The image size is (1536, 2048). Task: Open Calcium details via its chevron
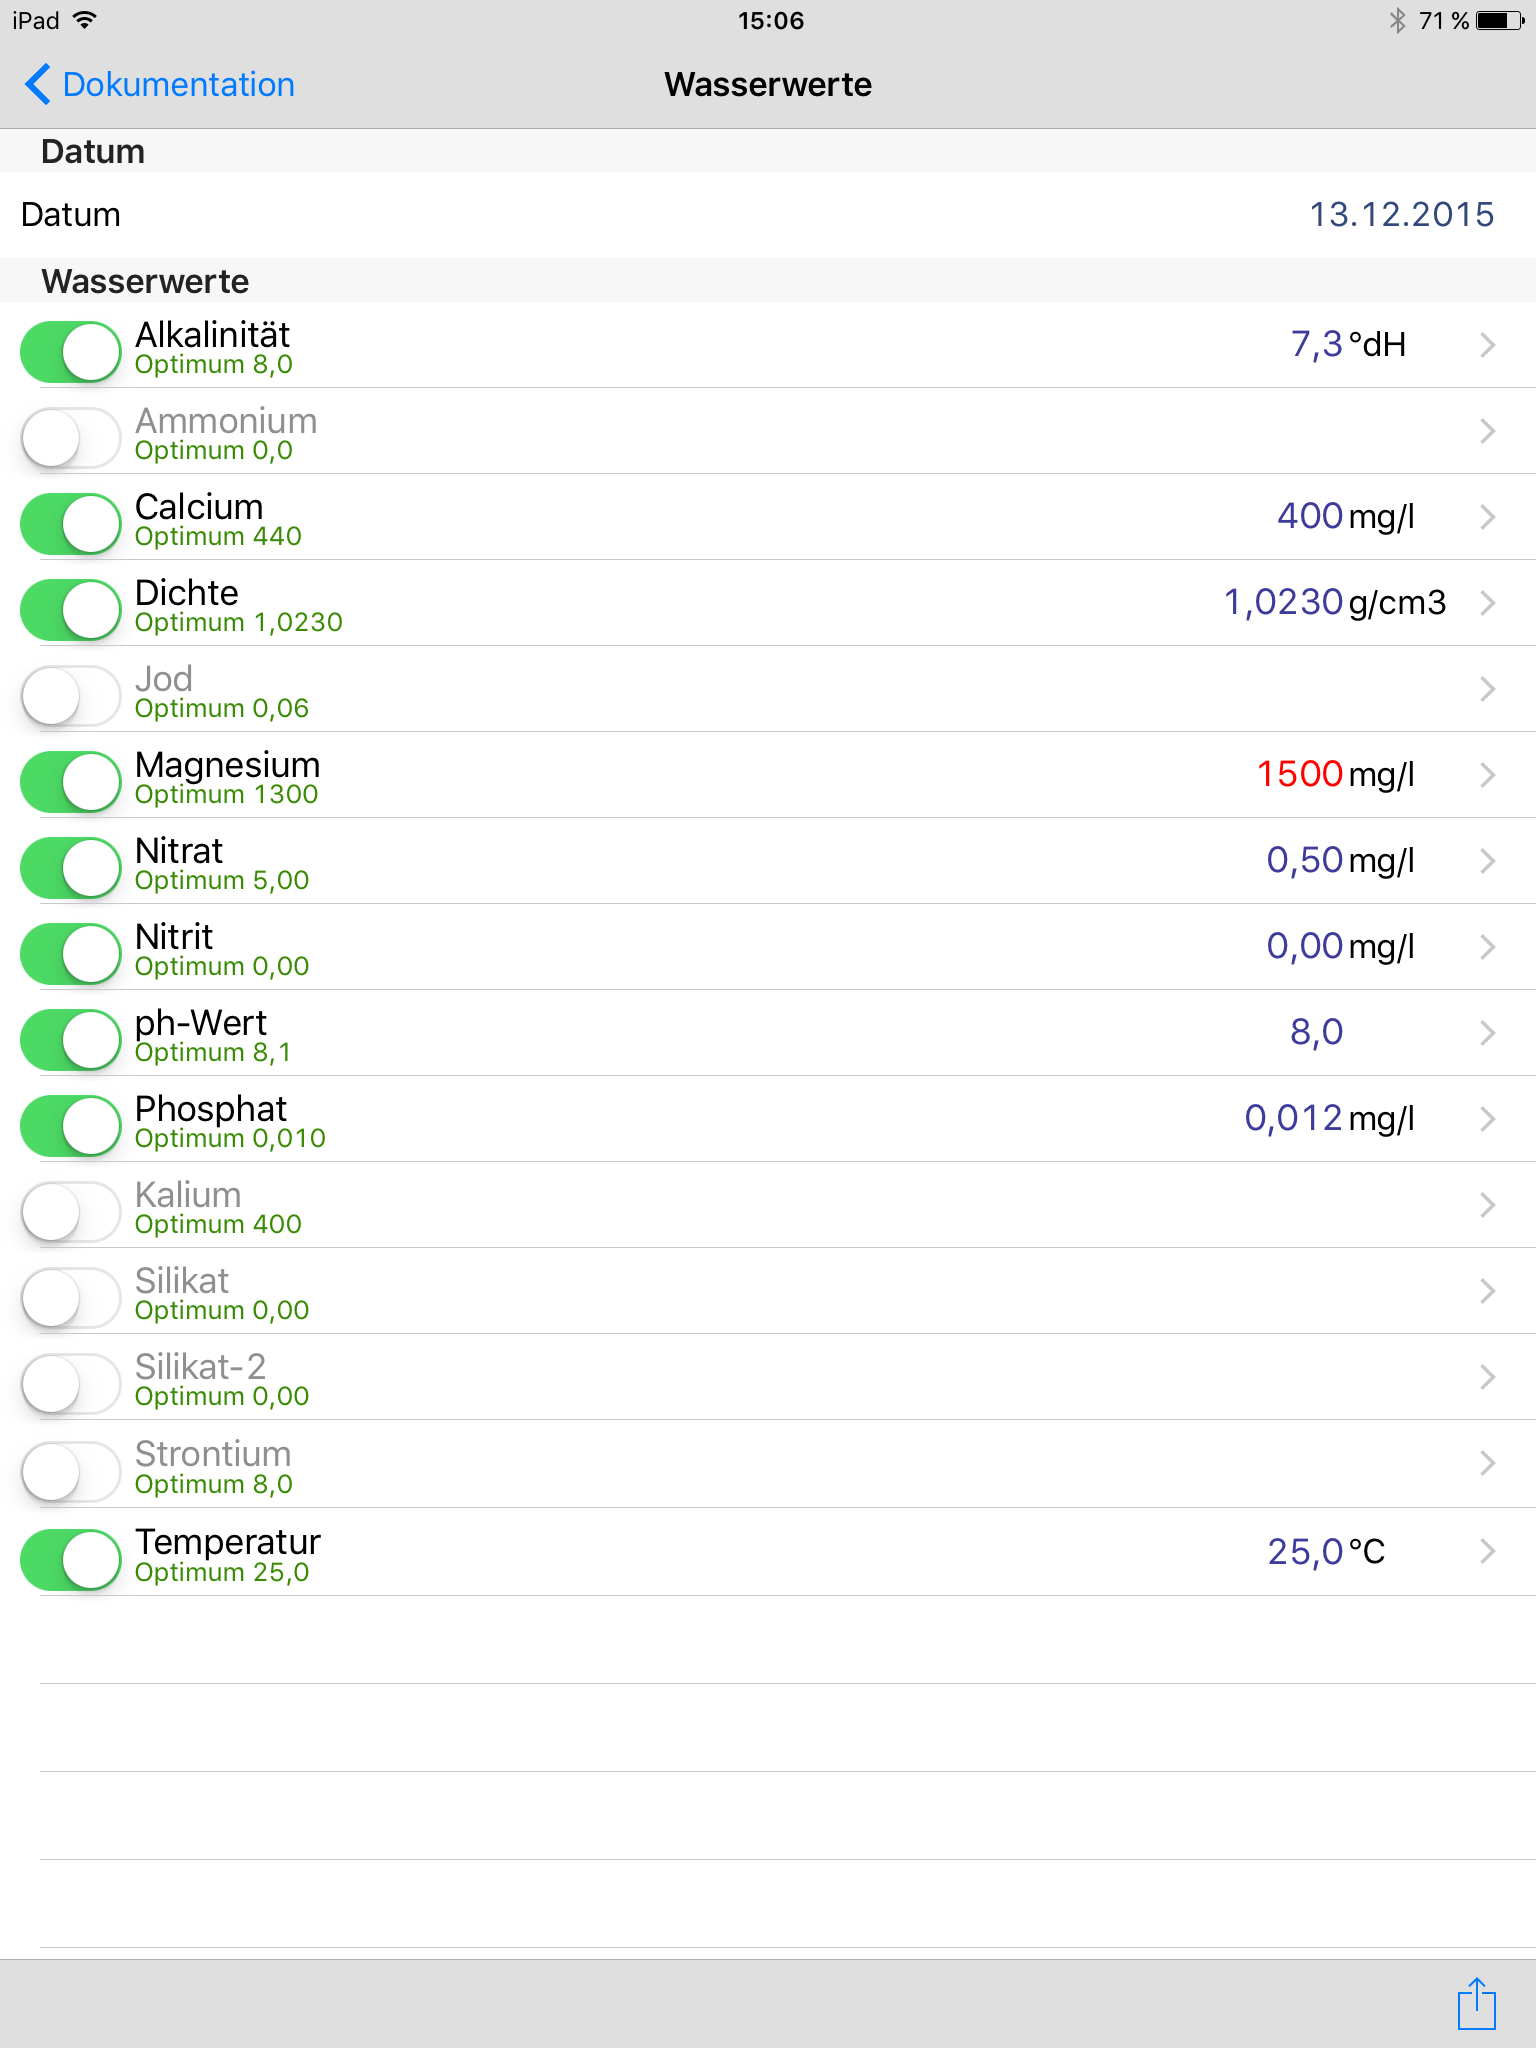tap(1487, 517)
